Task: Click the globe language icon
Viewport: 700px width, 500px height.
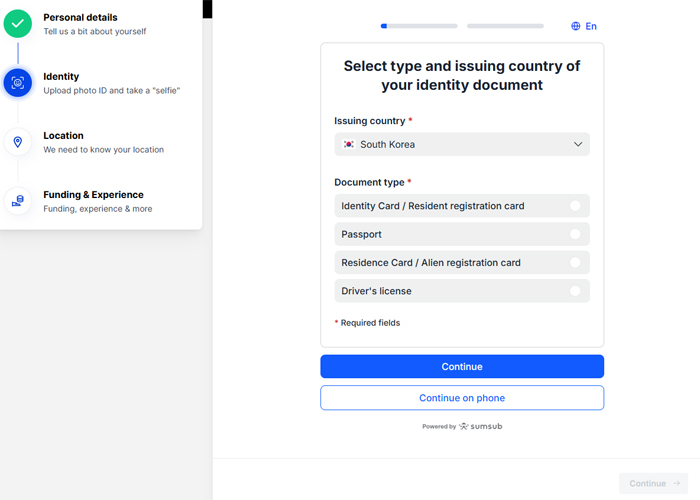Action: click(x=576, y=26)
